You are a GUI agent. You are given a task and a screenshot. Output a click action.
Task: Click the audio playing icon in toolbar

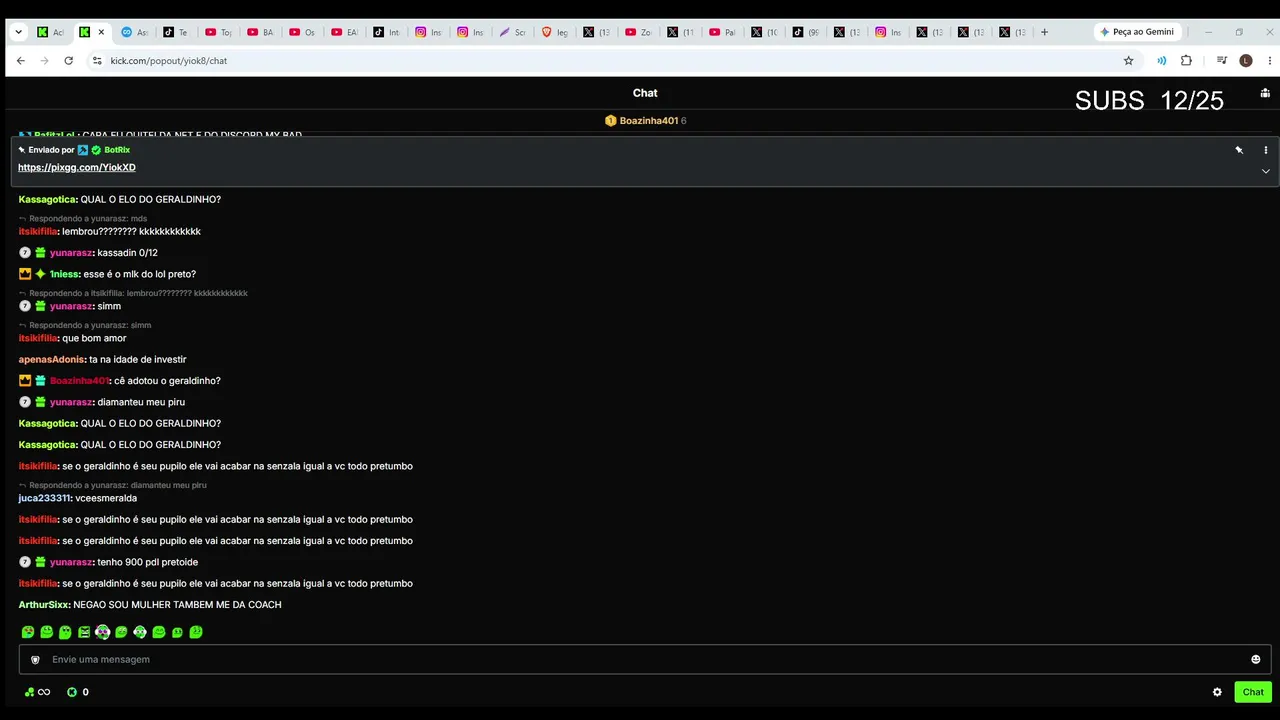click(x=1161, y=61)
